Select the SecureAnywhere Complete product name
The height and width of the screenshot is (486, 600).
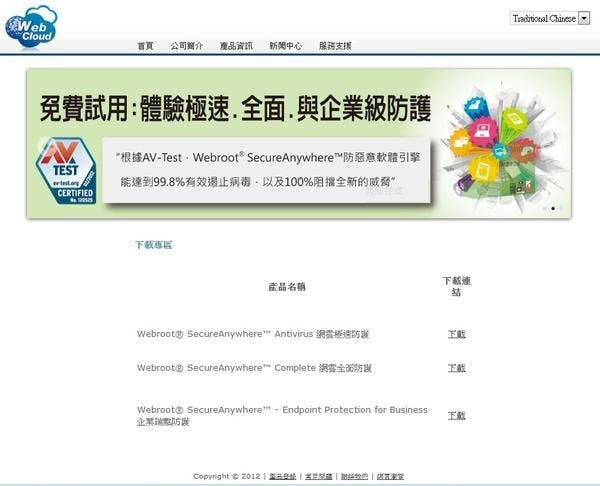(254, 368)
